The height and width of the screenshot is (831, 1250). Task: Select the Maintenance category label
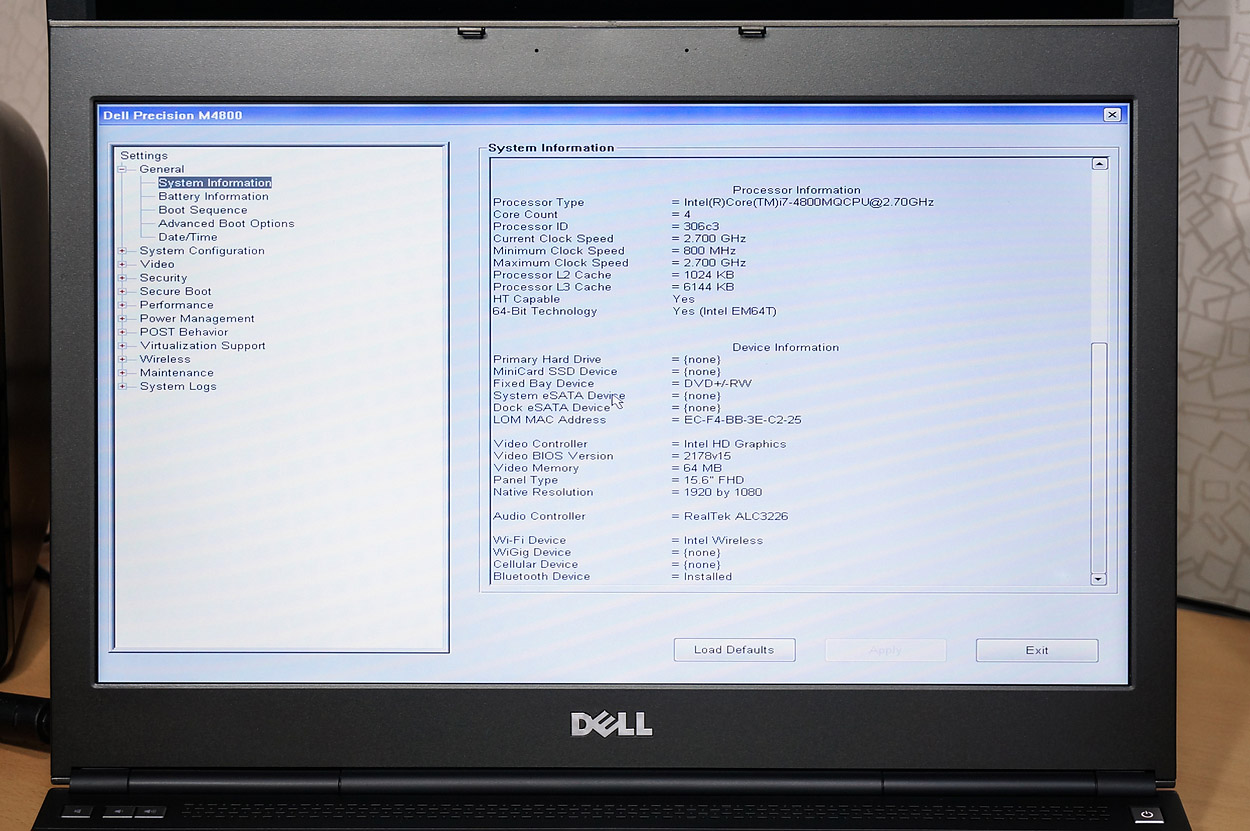[177, 373]
